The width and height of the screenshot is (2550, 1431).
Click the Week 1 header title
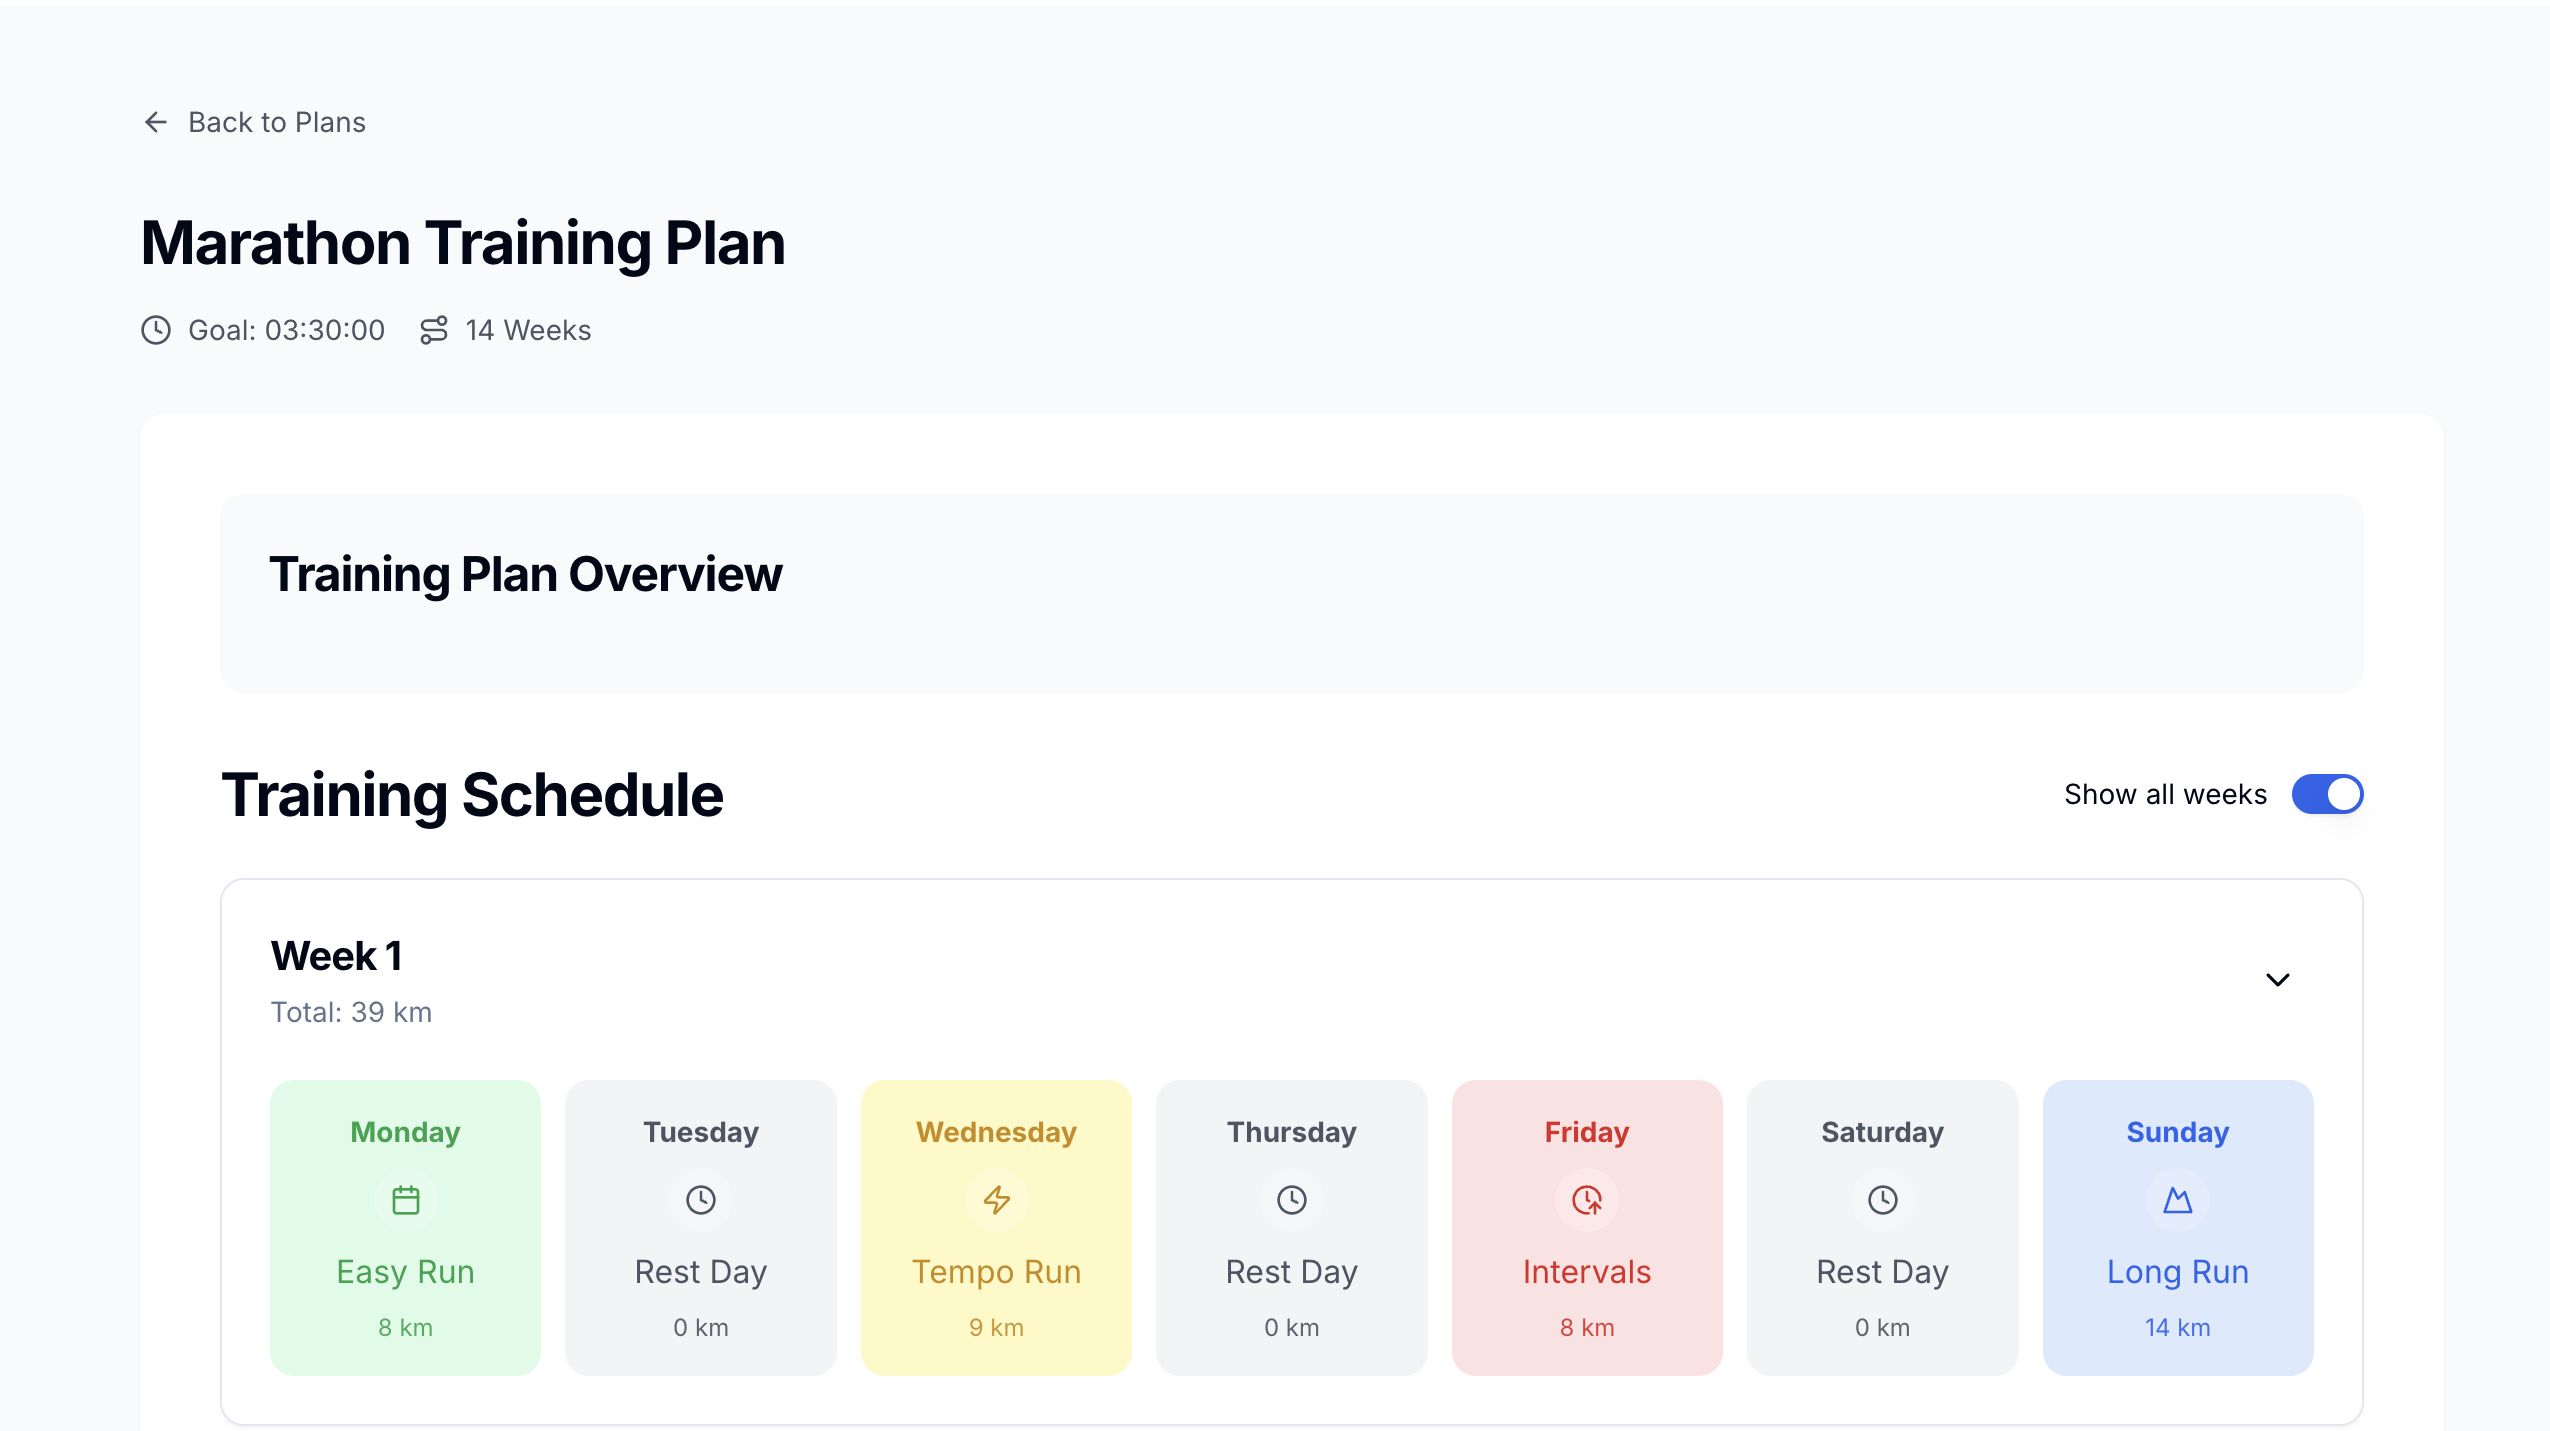pos(337,956)
